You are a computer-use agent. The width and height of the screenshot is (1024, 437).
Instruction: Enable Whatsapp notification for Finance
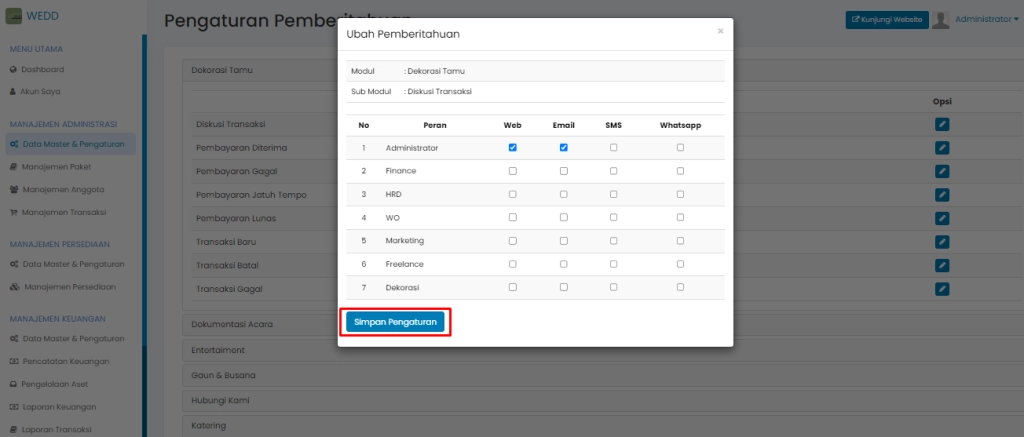(680, 171)
